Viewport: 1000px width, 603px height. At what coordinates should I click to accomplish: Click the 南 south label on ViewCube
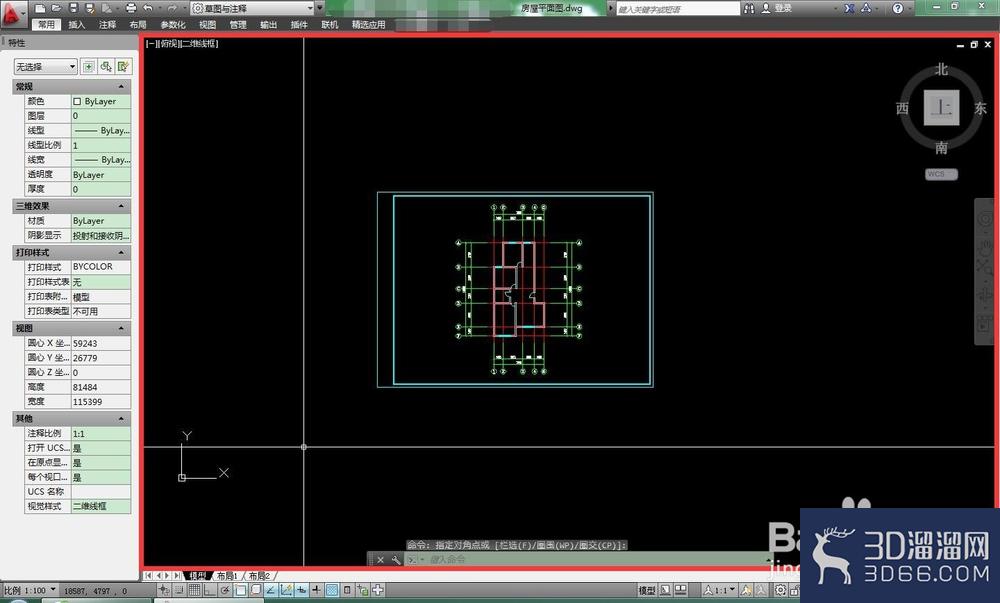click(x=941, y=148)
